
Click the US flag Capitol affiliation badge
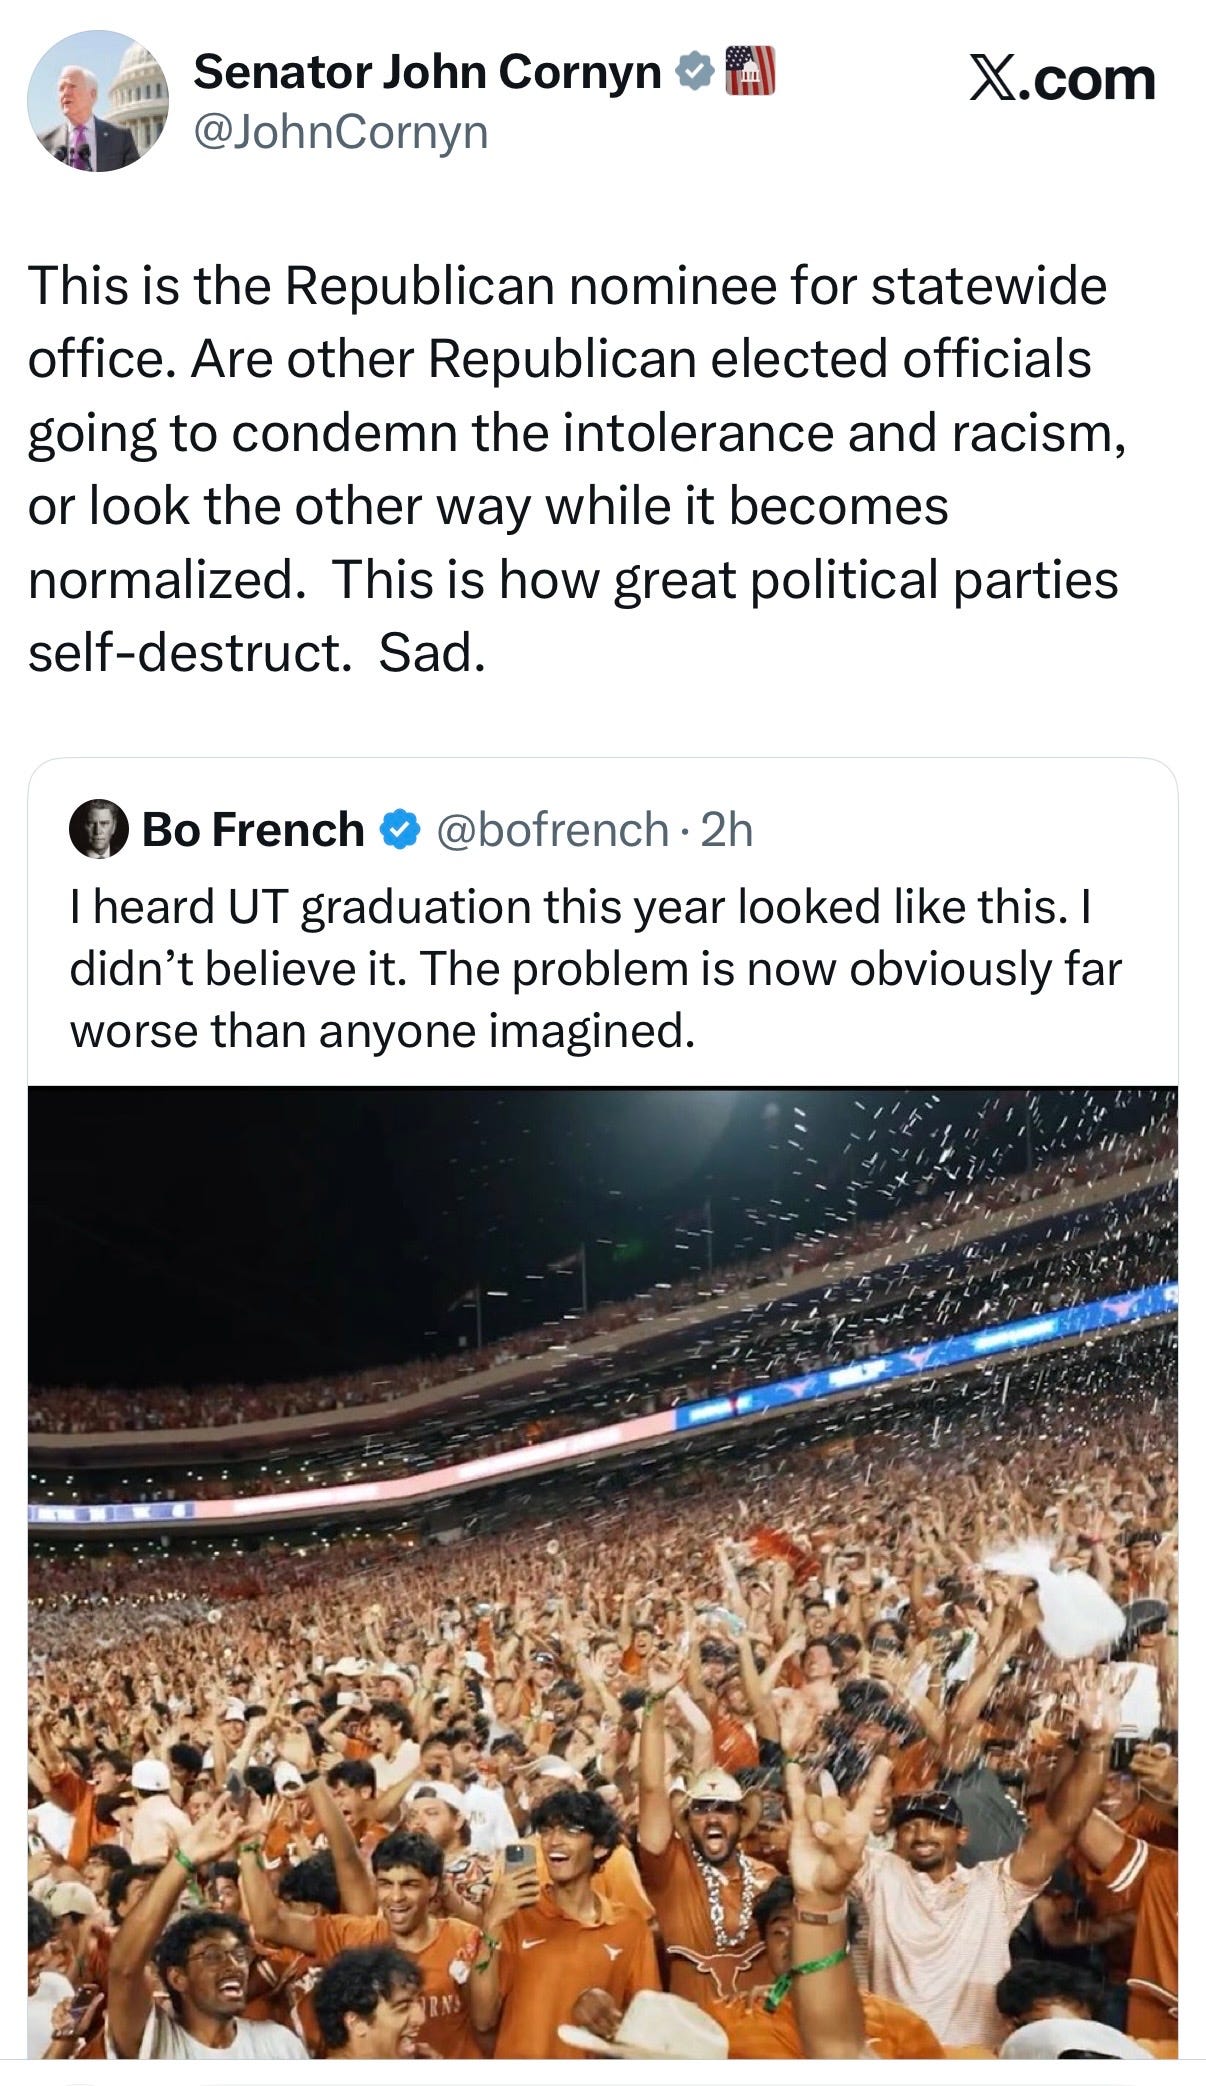(x=748, y=71)
